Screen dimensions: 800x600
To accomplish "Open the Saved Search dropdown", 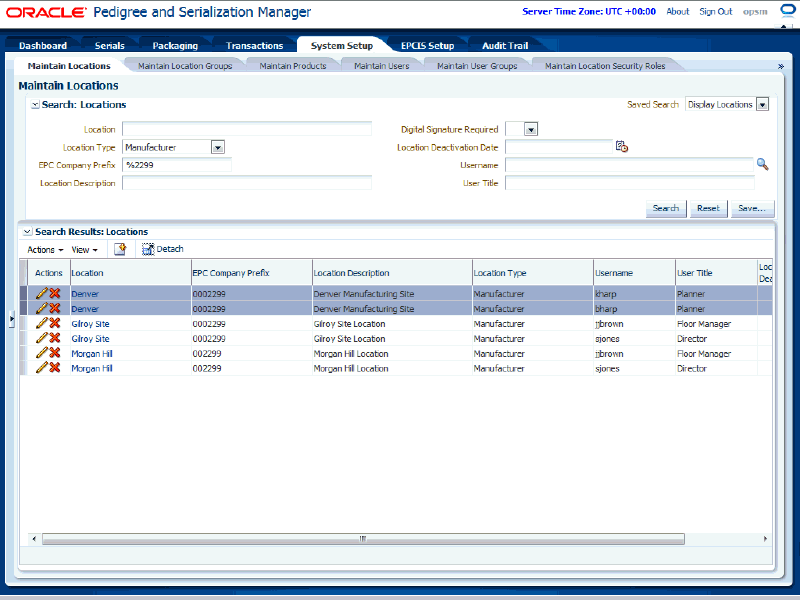I will (762, 105).
